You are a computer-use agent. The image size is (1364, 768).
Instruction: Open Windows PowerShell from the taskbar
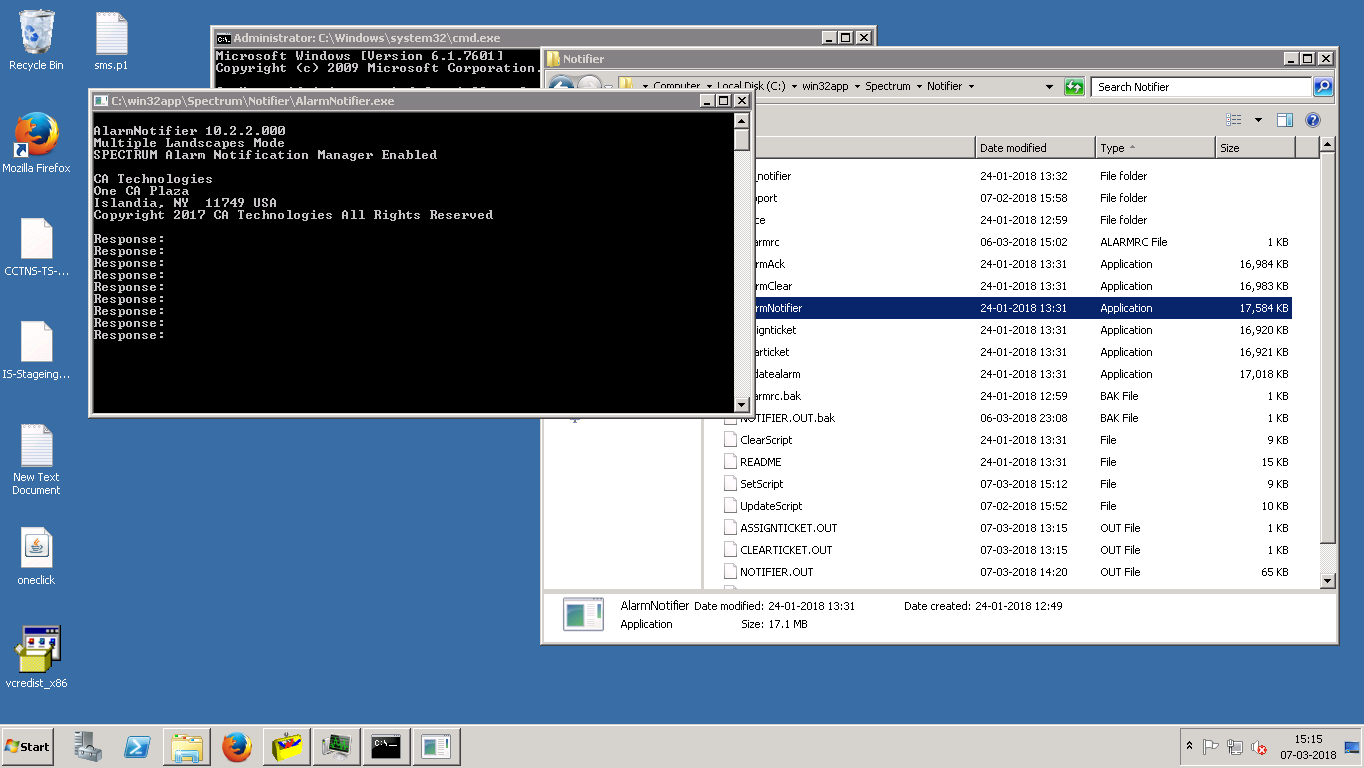[x=137, y=746]
